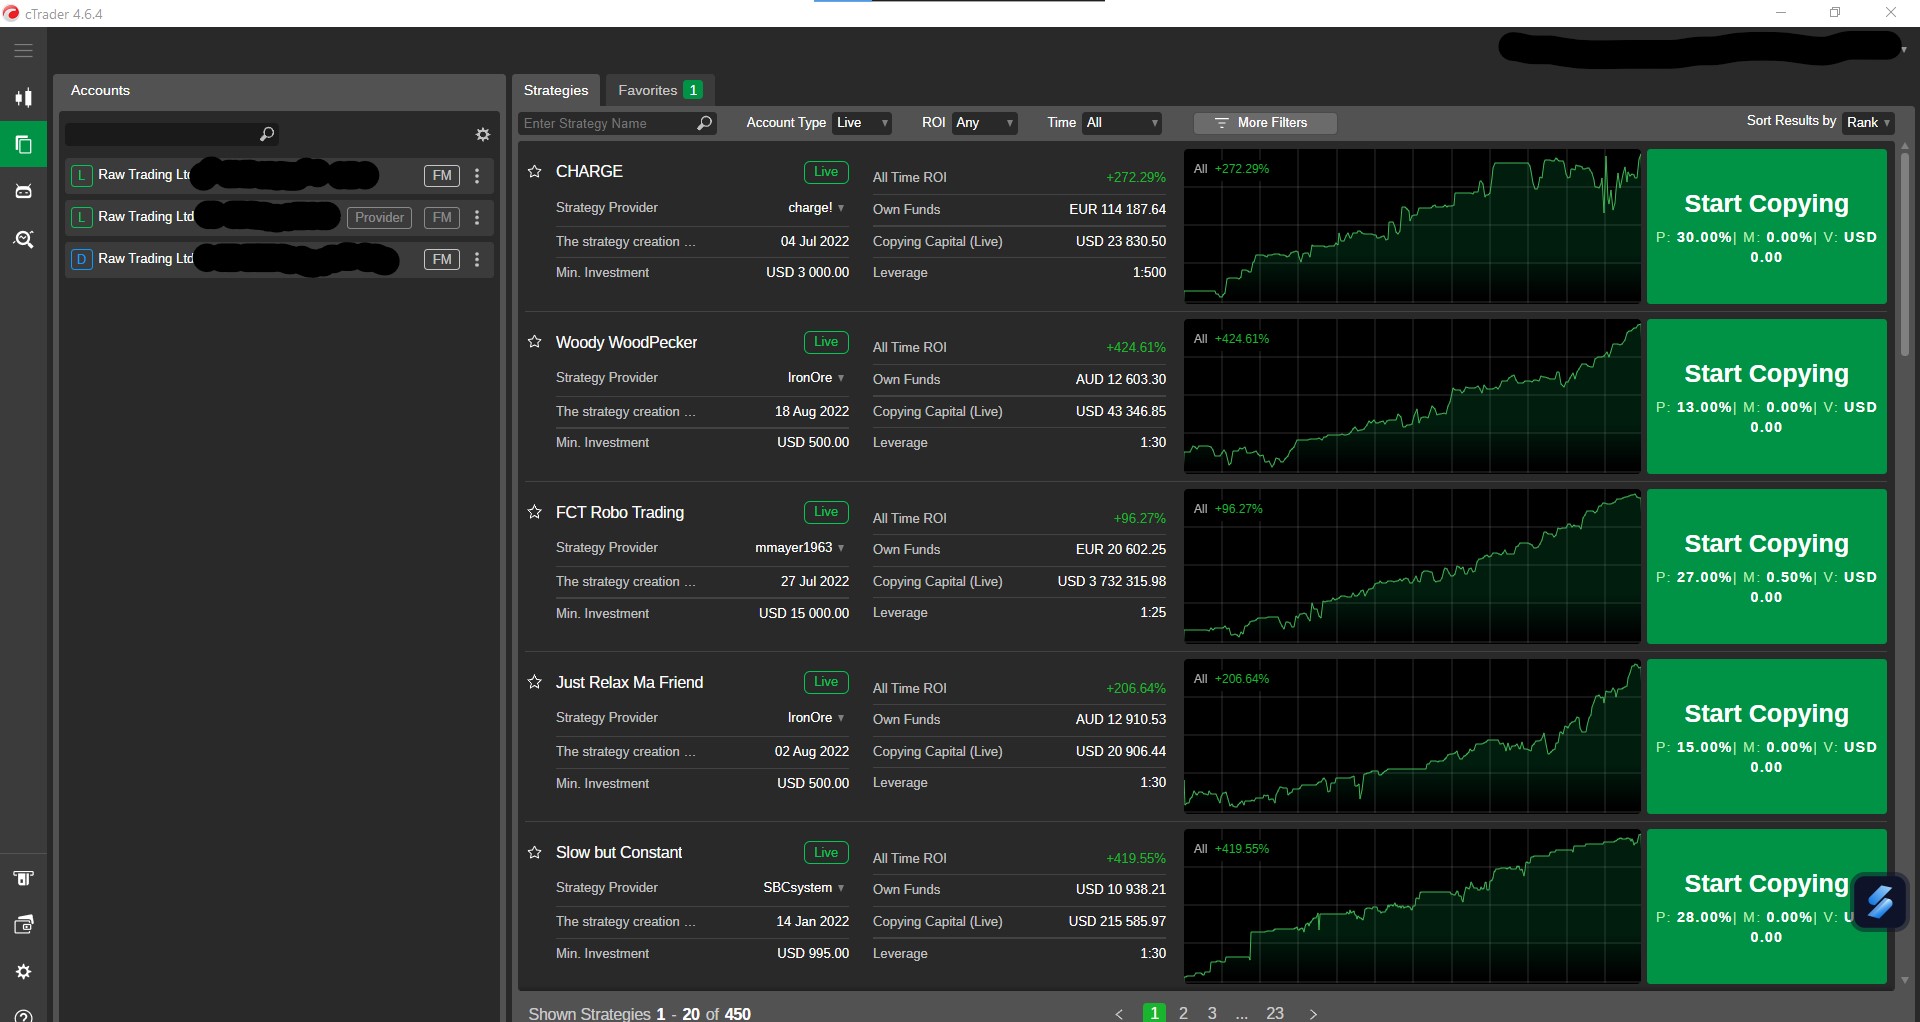The image size is (1920, 1022).
Task: Click the strategies list vertical scrollbar
Action: tap(1904, 255)
